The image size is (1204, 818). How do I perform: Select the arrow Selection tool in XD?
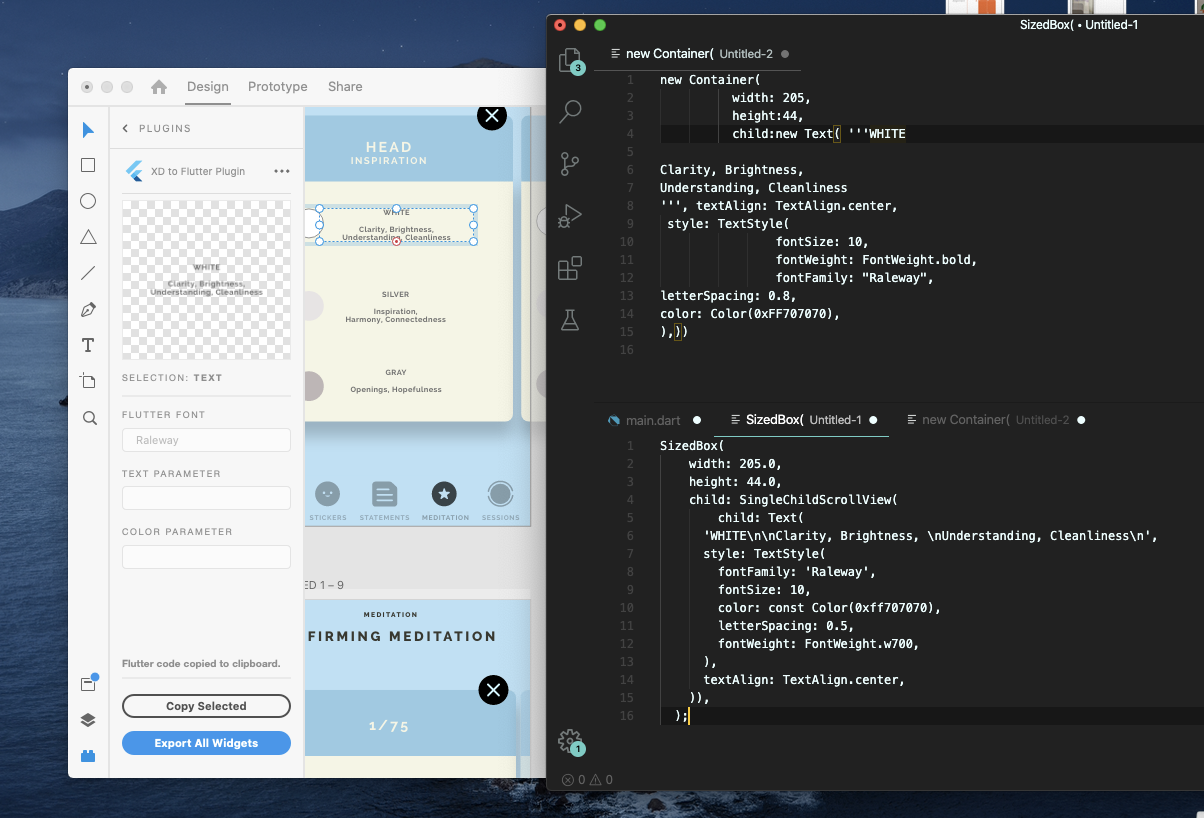tap(87, 129)
